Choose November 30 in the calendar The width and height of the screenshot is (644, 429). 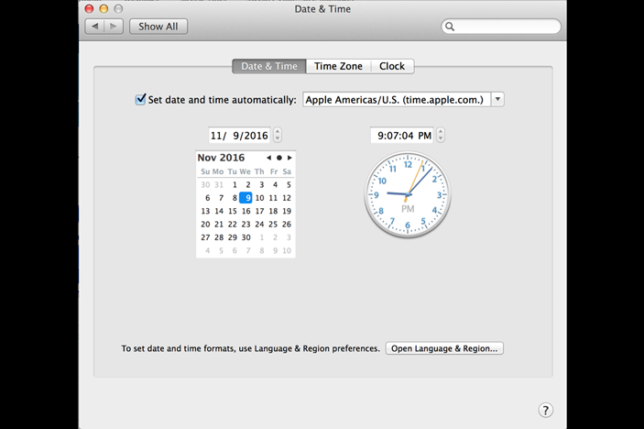pyautogui.click(x=246, y=237)
